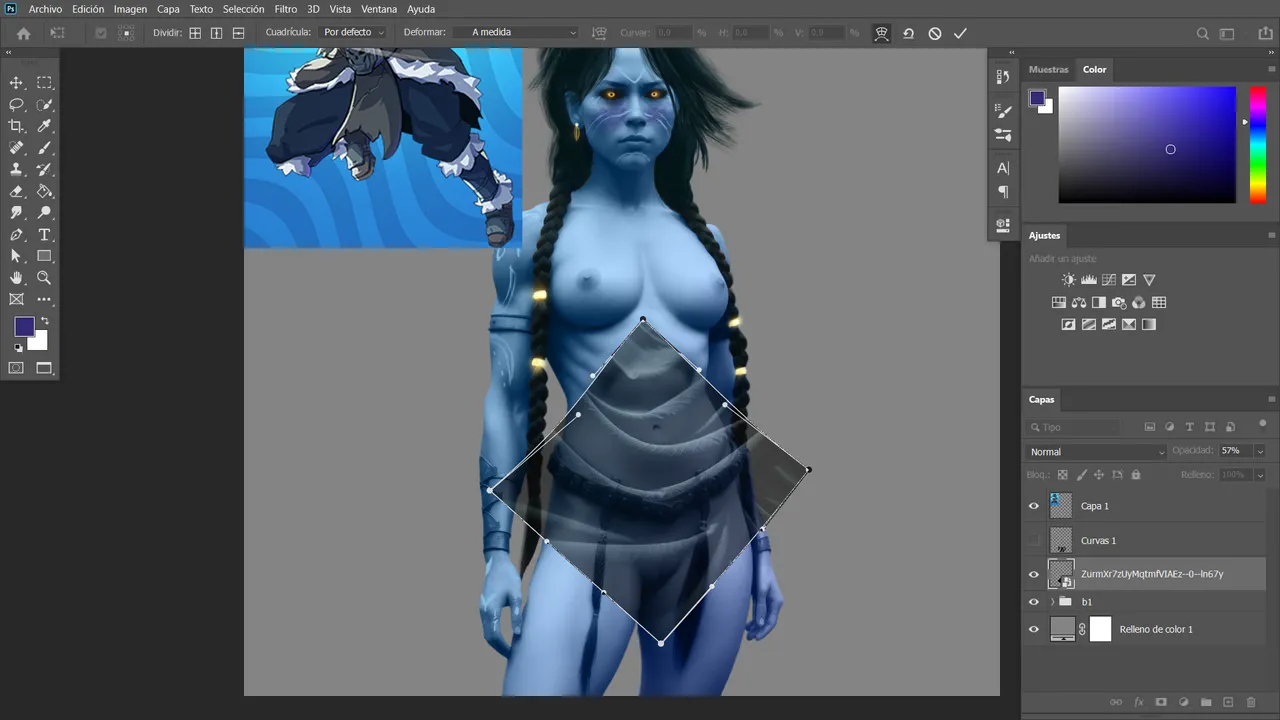1280x720 pixels.
Task: Open the Normal blend mode dropdown
Action: click(x=1098, y=452)
